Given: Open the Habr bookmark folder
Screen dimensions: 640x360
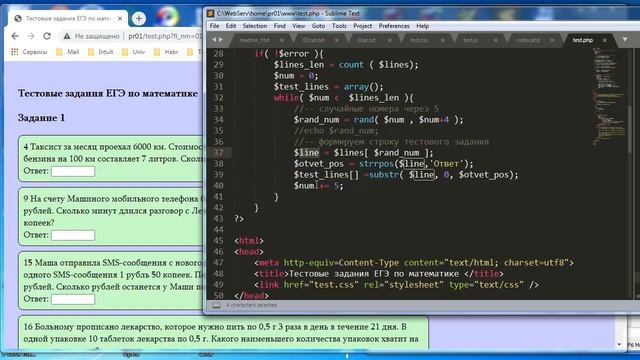Looking at the screenshot, I should pos(166,52).
